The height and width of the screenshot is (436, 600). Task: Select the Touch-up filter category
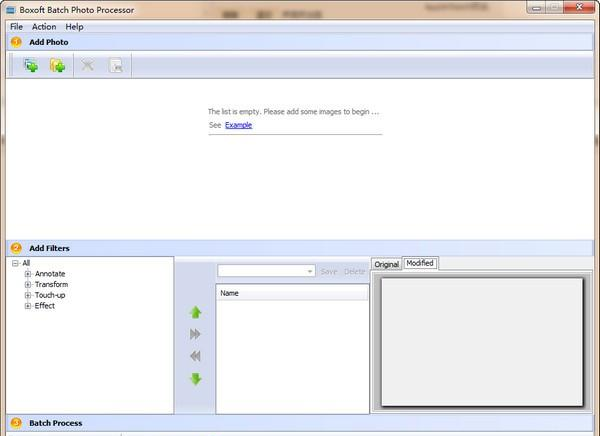[50, 295]
